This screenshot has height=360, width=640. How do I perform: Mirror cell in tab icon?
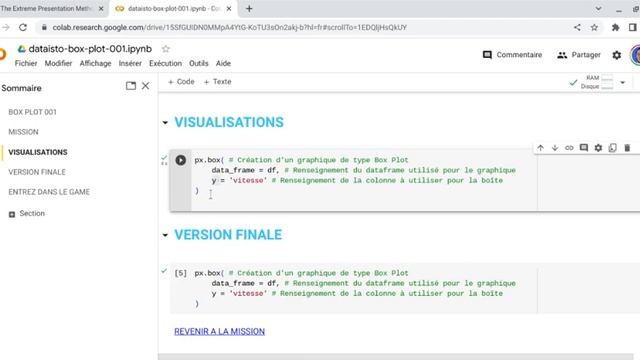point(612,148)
